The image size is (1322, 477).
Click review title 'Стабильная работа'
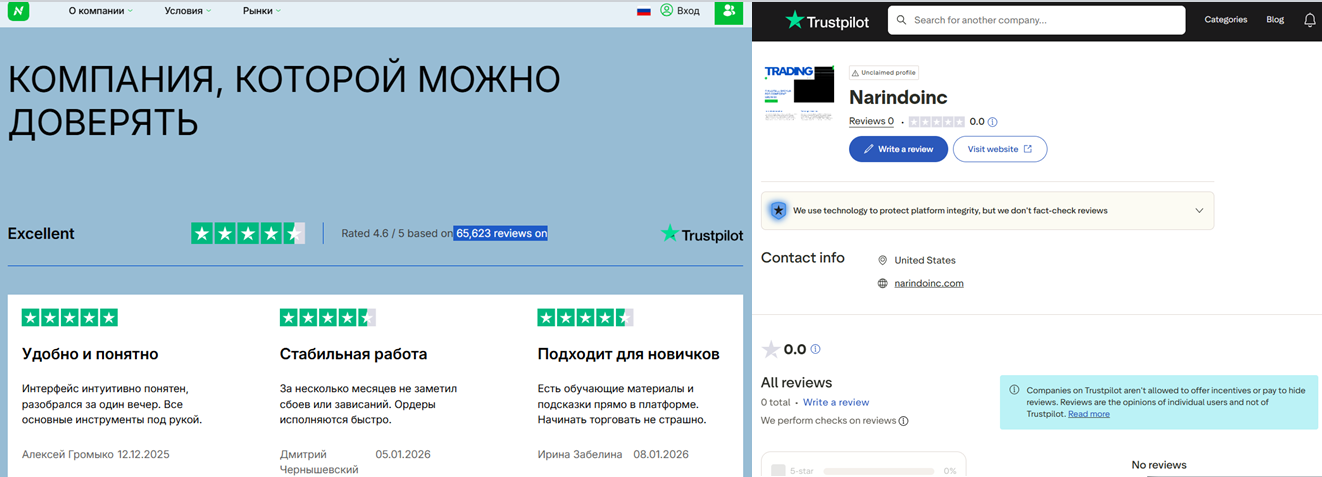click(353, 354)
